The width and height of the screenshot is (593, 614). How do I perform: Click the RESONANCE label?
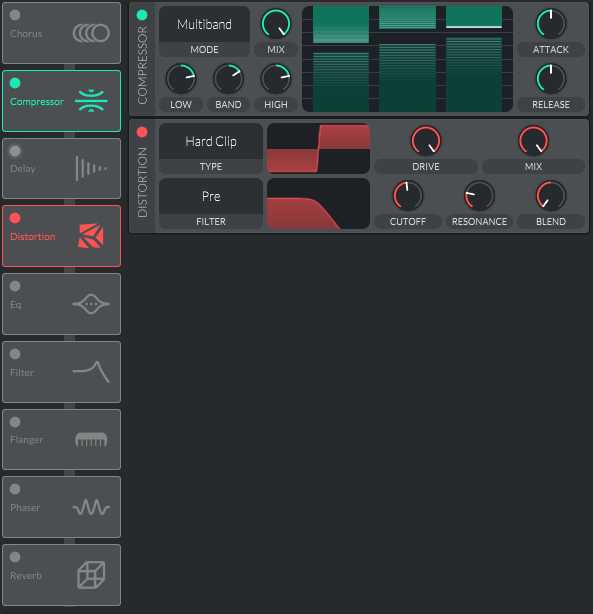pos(479,222)
